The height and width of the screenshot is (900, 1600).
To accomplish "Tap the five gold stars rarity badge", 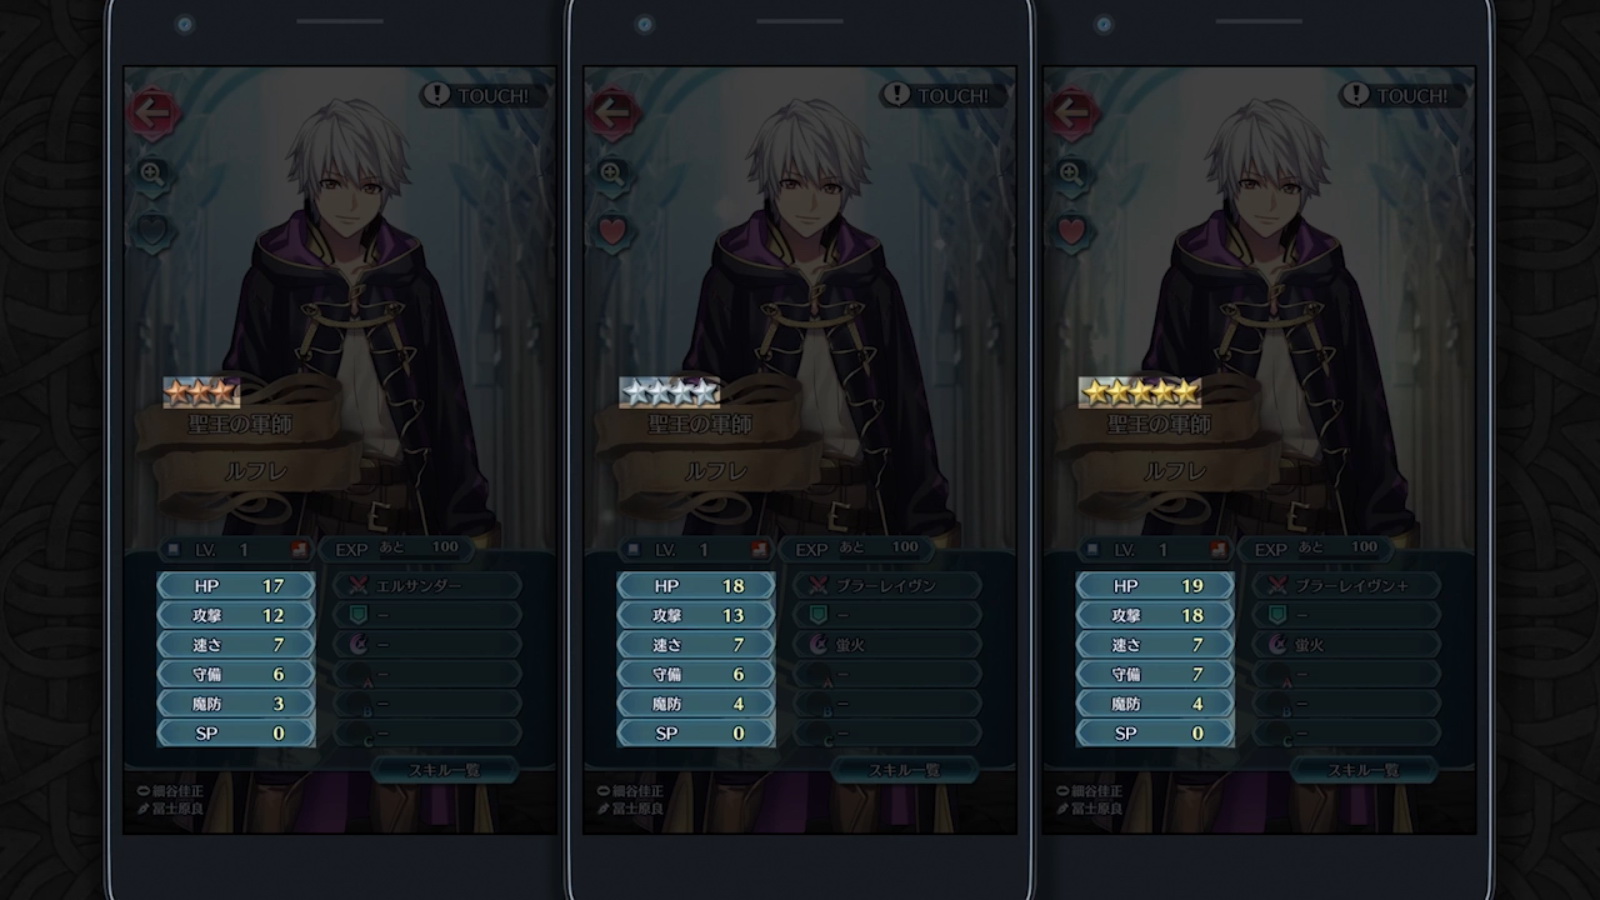I will click(1139, 392).
